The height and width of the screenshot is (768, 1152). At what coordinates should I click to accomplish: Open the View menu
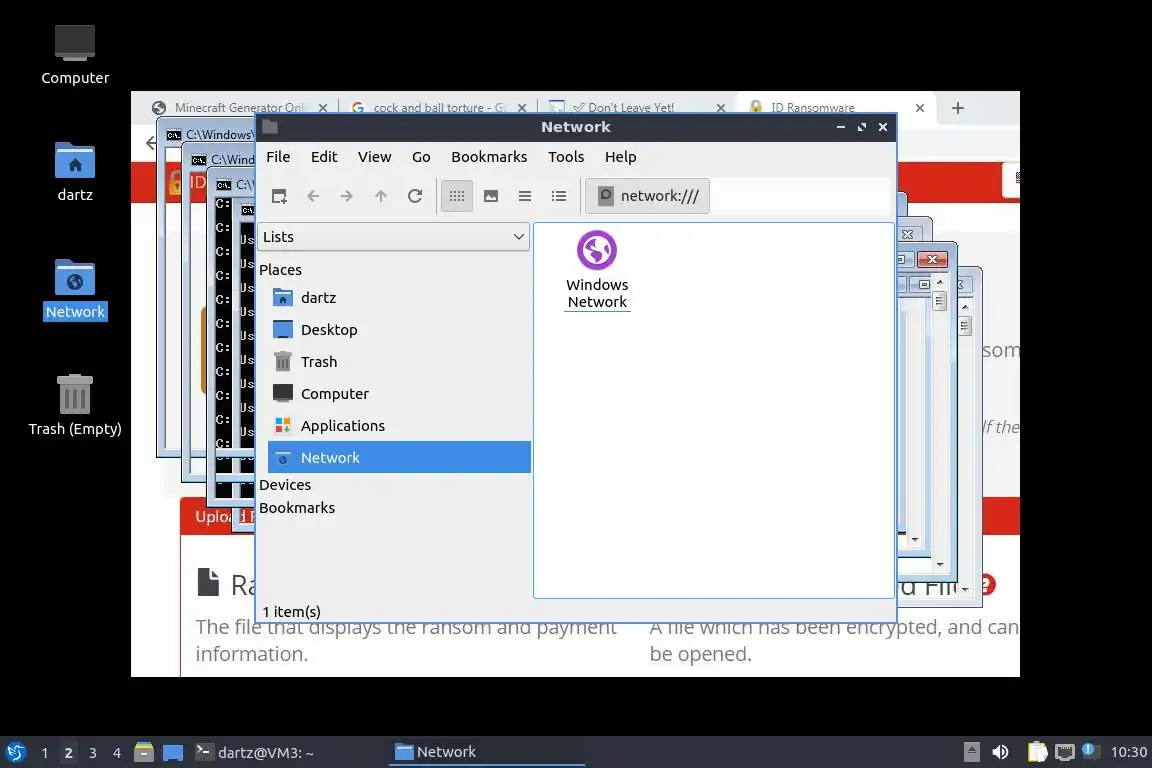(x=375, y=157)
